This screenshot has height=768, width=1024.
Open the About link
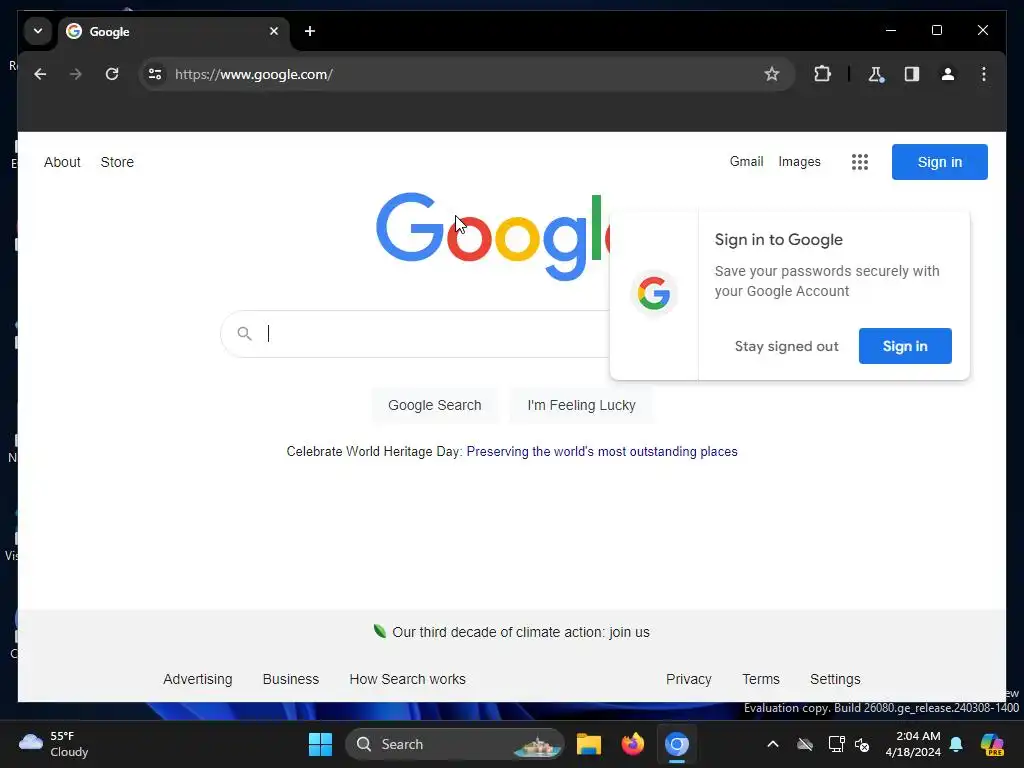62,162
